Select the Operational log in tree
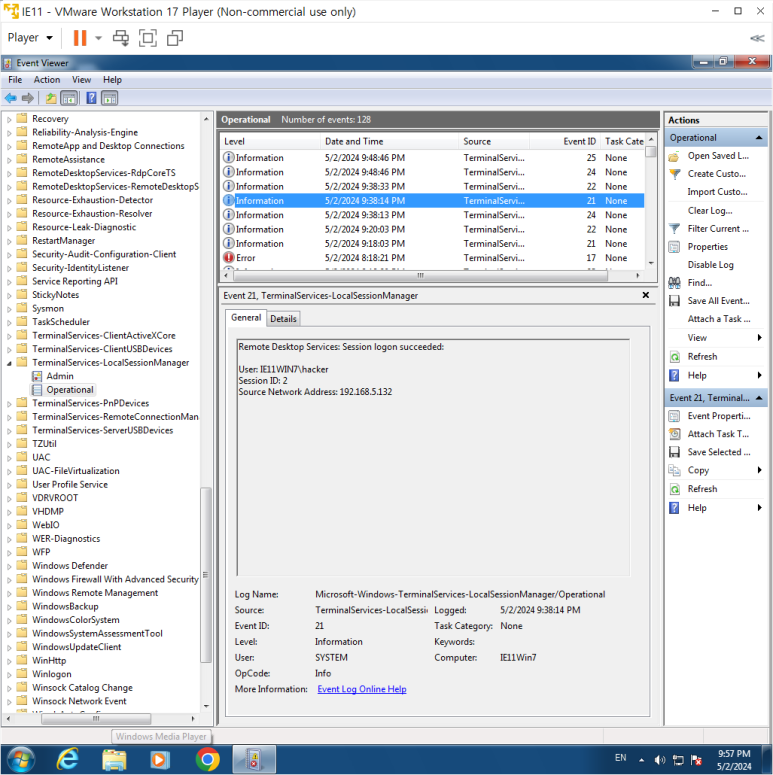The height and width of the screenshot is (775, 773). coord(69,390)
